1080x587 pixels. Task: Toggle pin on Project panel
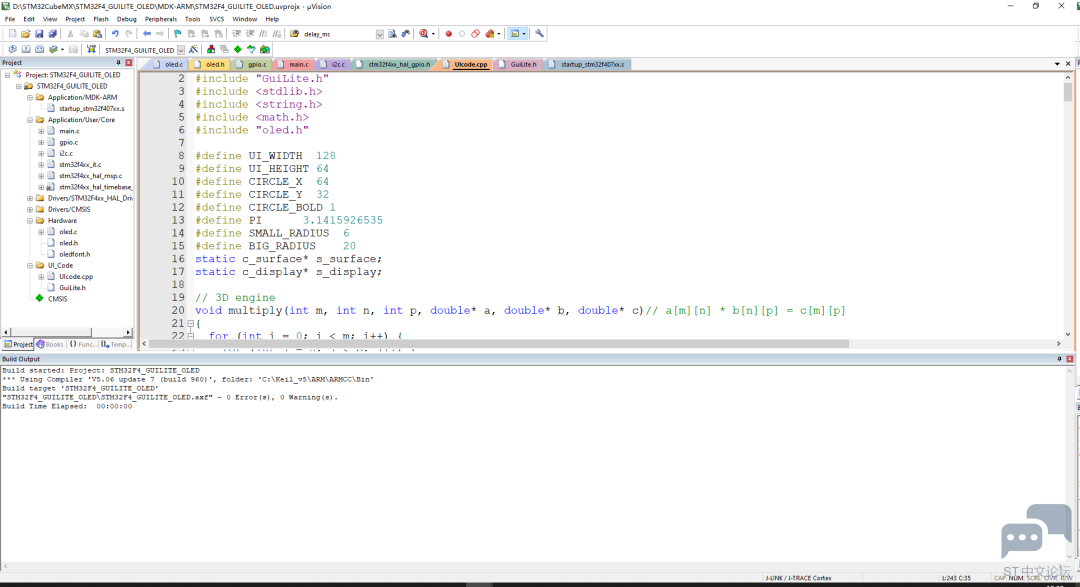click(x=118, y=63)
